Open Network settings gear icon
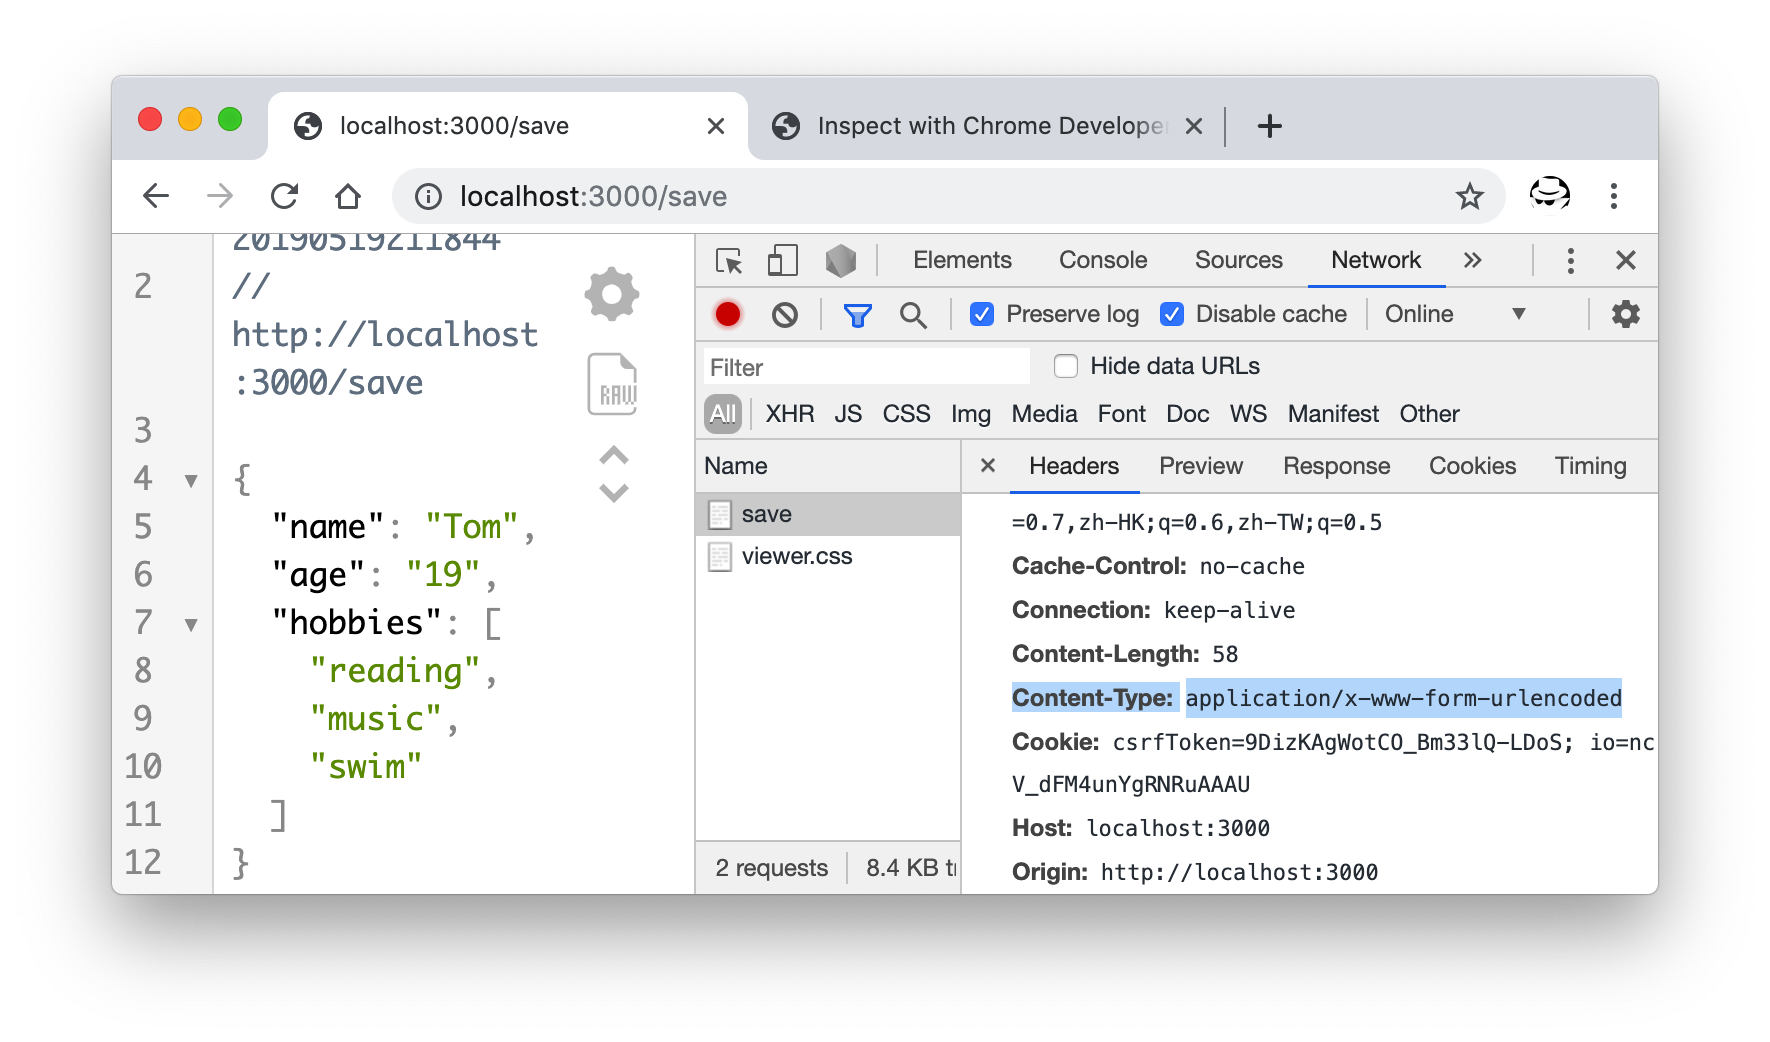Image resolution: width=1770 pixels, height=1042 pixels. [x=1626, y=314]
